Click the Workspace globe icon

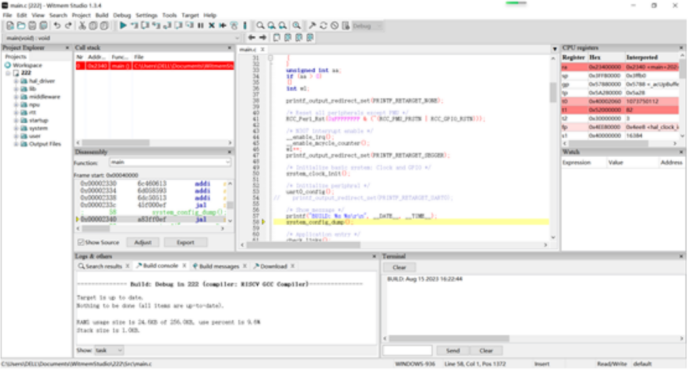click(8, 65)
